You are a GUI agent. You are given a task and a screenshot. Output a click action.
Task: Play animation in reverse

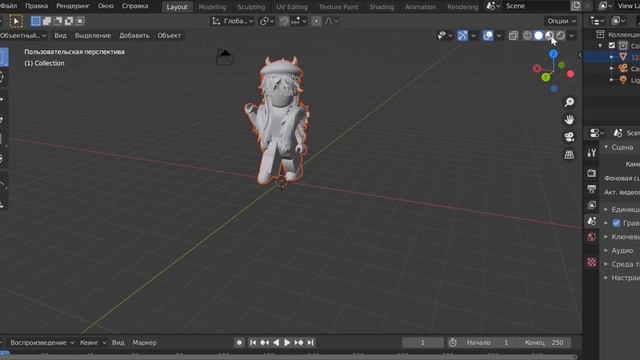(276, 342)
